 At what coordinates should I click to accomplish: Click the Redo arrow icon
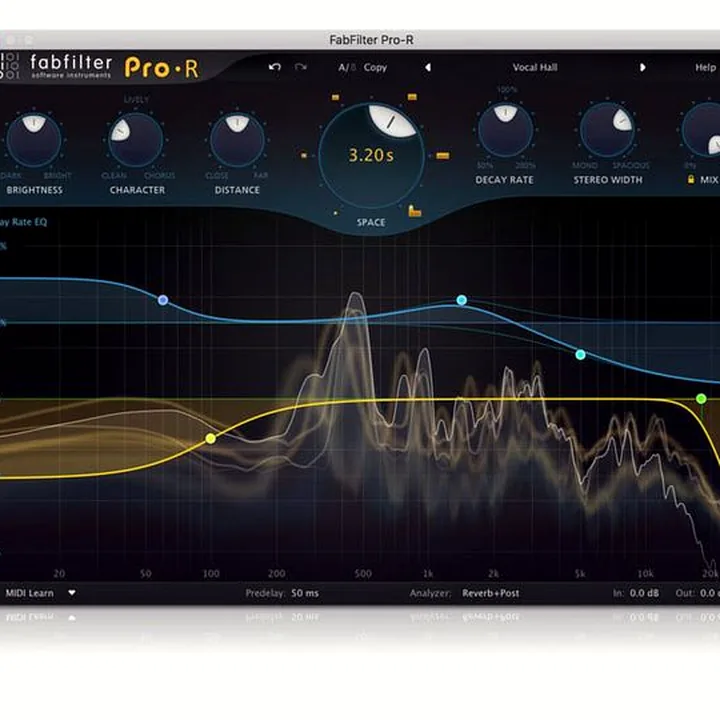tap(301, 67)
